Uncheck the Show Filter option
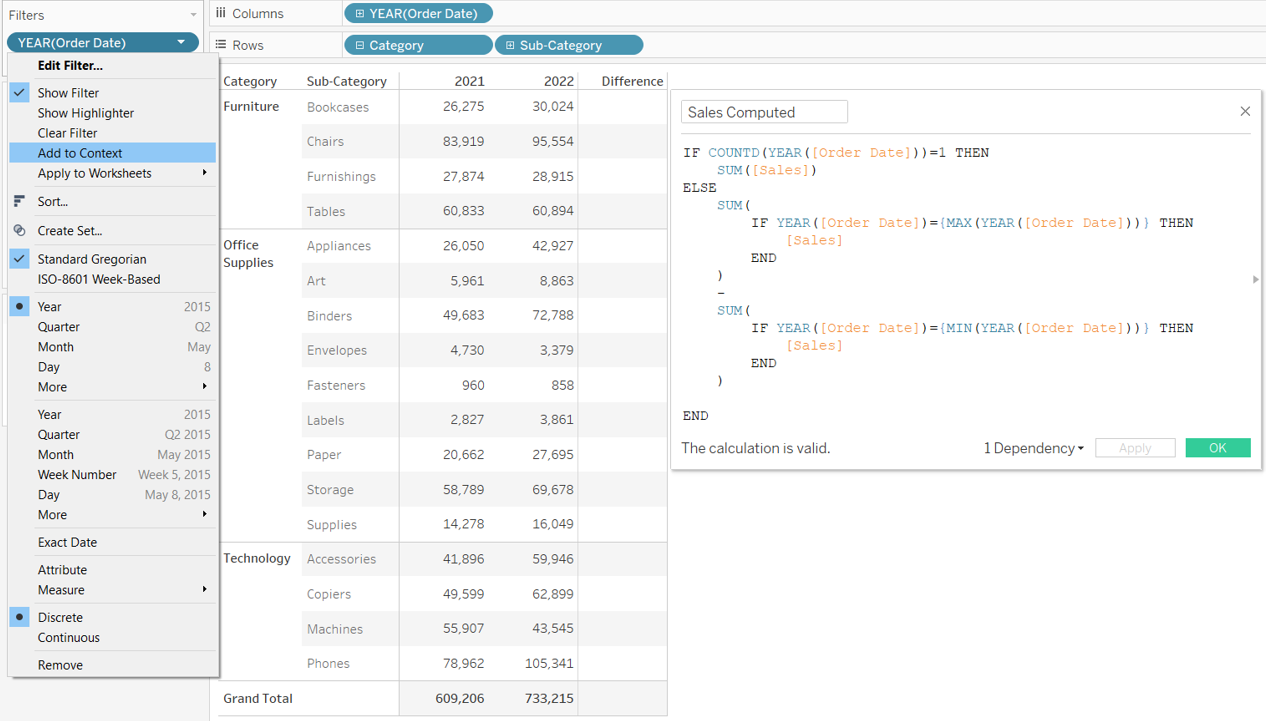 68,93
